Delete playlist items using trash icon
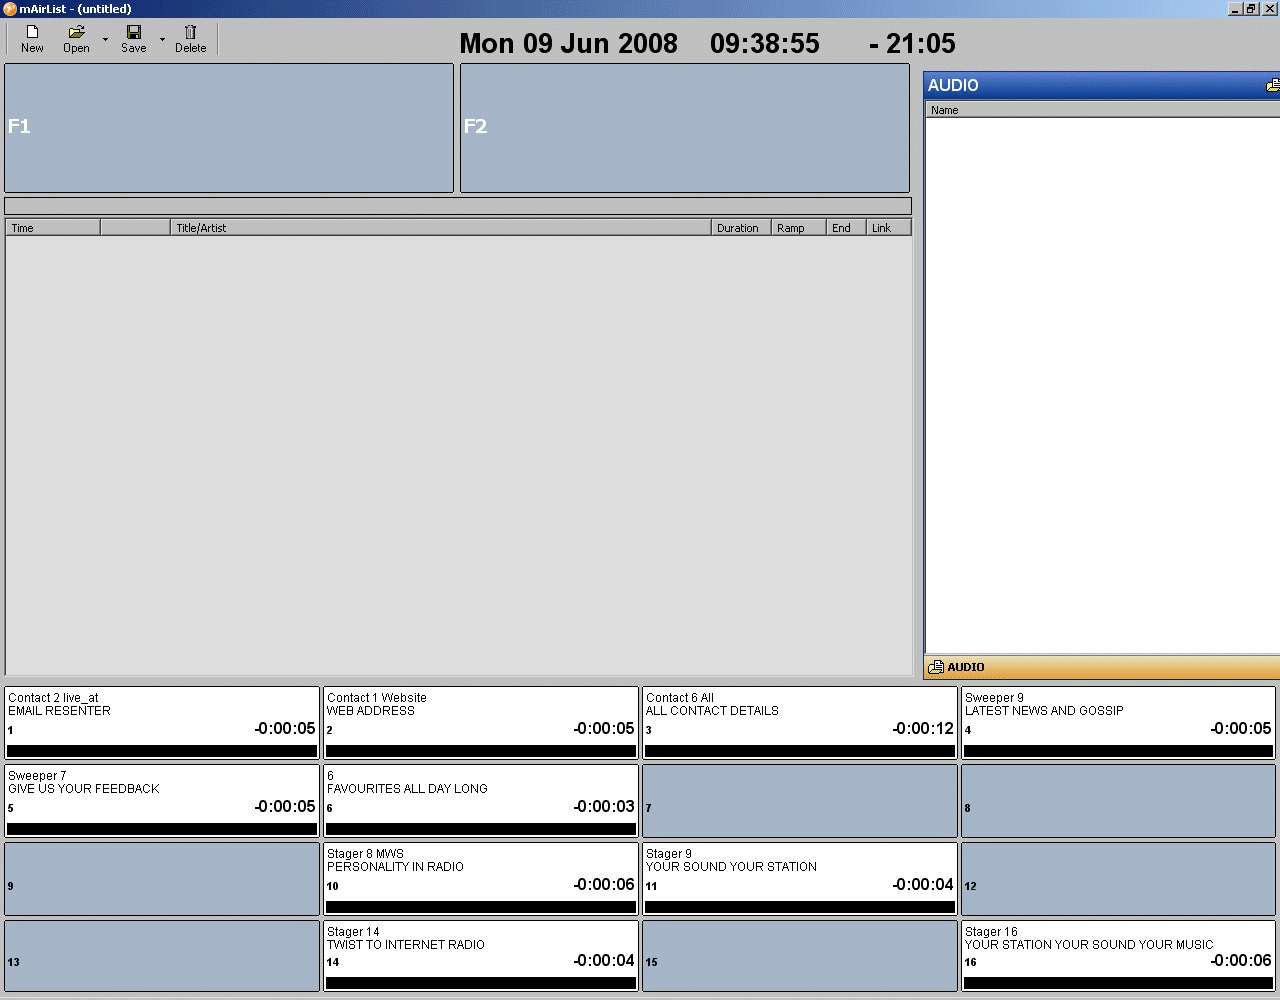This screenshot has height=1000, width=1280. (190, 39)
